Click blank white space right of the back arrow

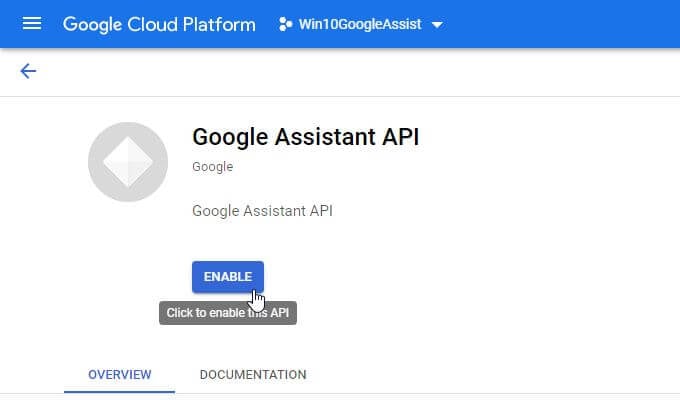(x=350, y=71)
